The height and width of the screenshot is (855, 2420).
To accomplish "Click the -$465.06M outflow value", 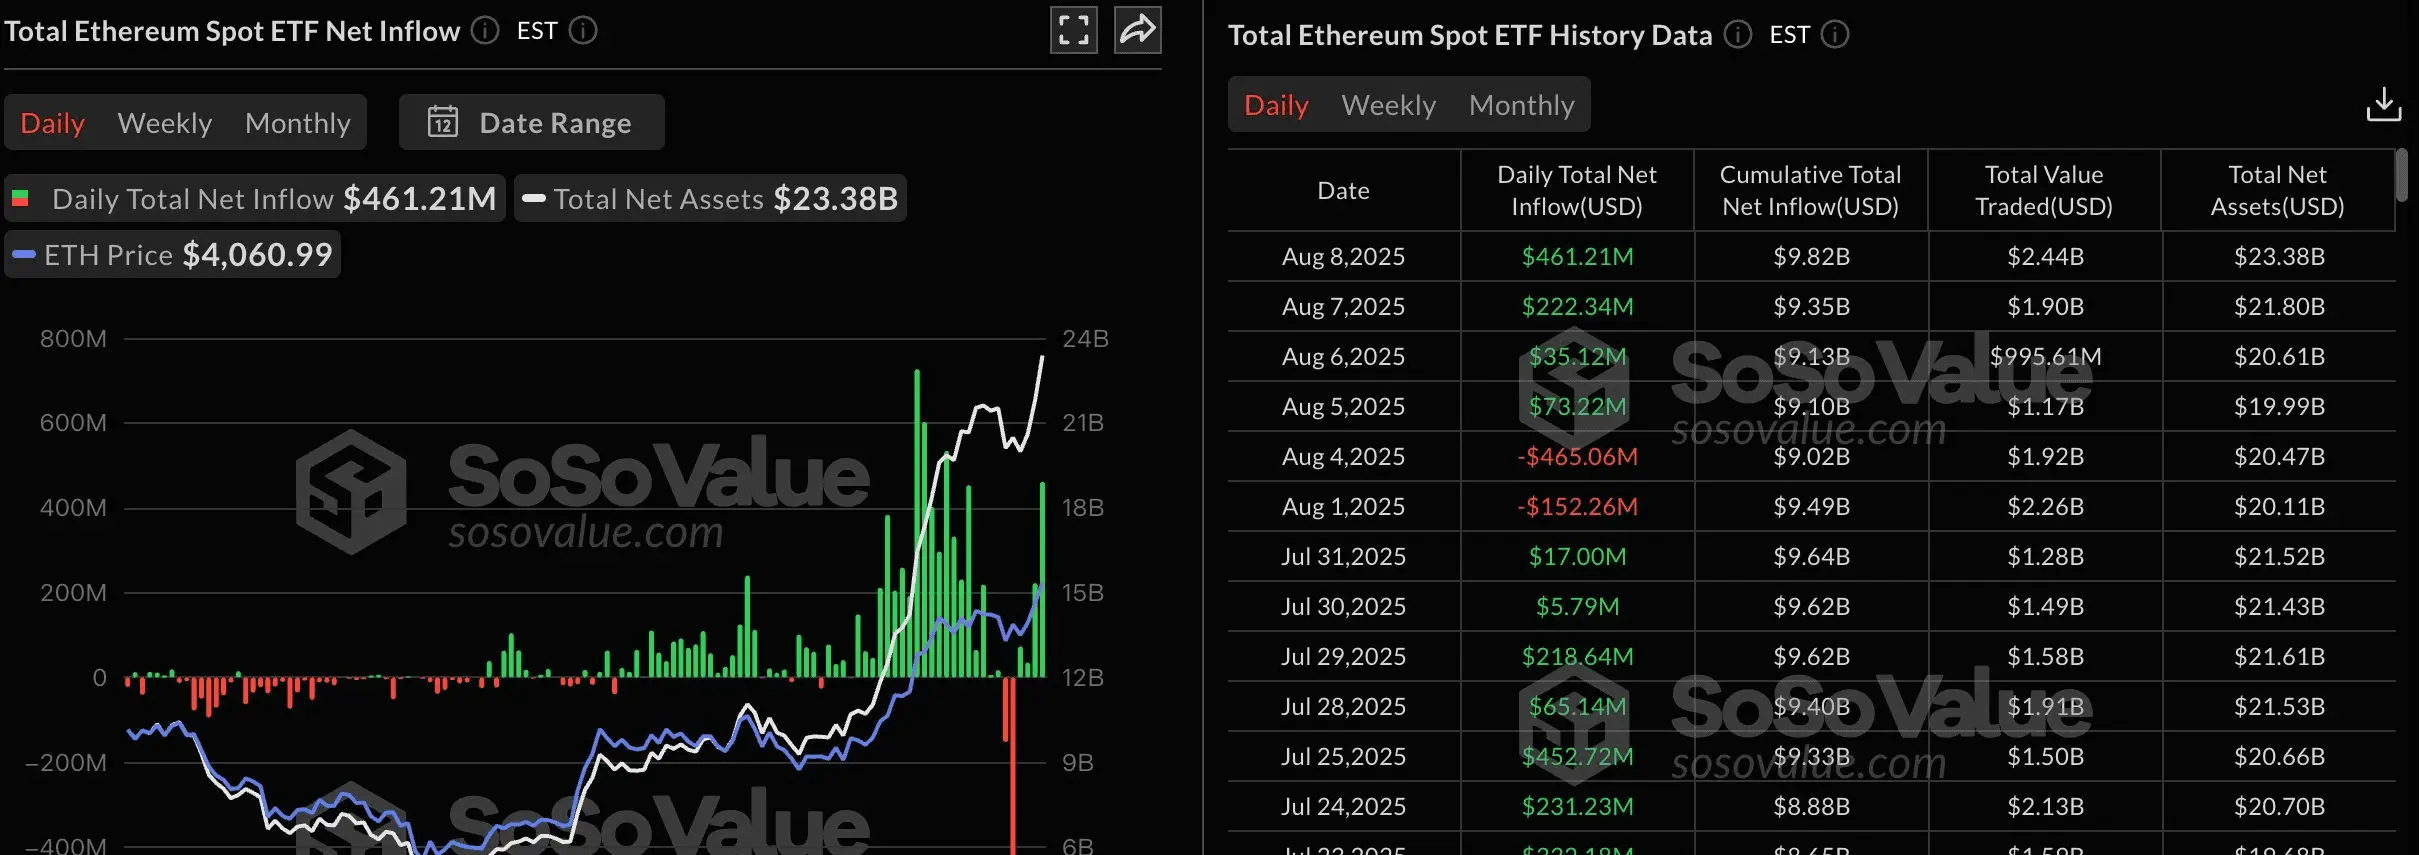I will (x=1577, y=456).
